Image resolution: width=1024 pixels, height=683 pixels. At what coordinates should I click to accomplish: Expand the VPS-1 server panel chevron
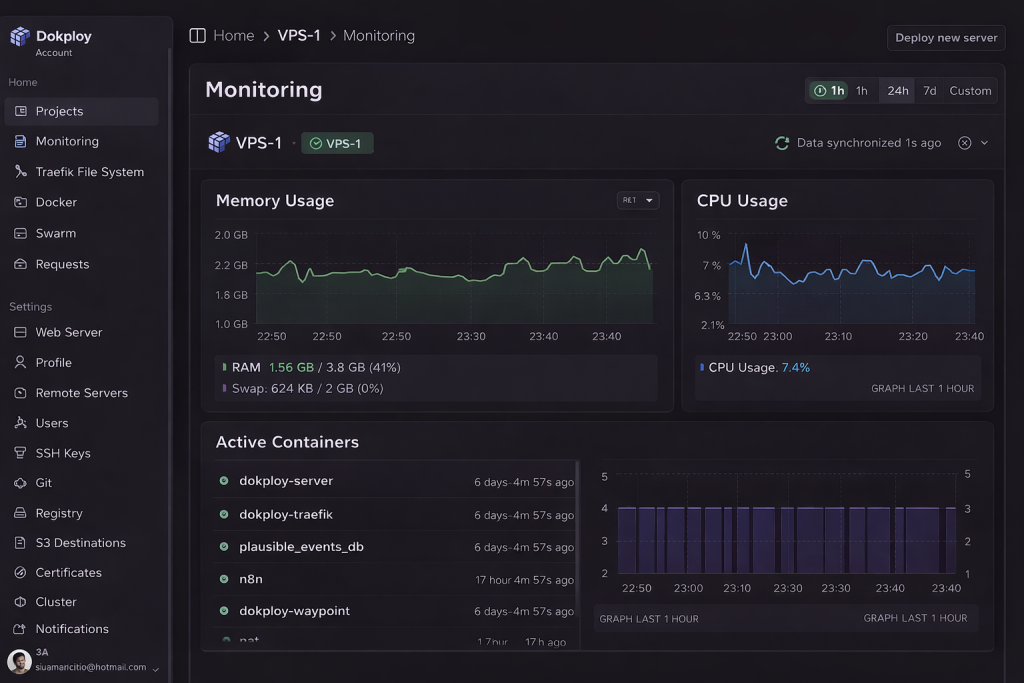[x=984, y=143]
